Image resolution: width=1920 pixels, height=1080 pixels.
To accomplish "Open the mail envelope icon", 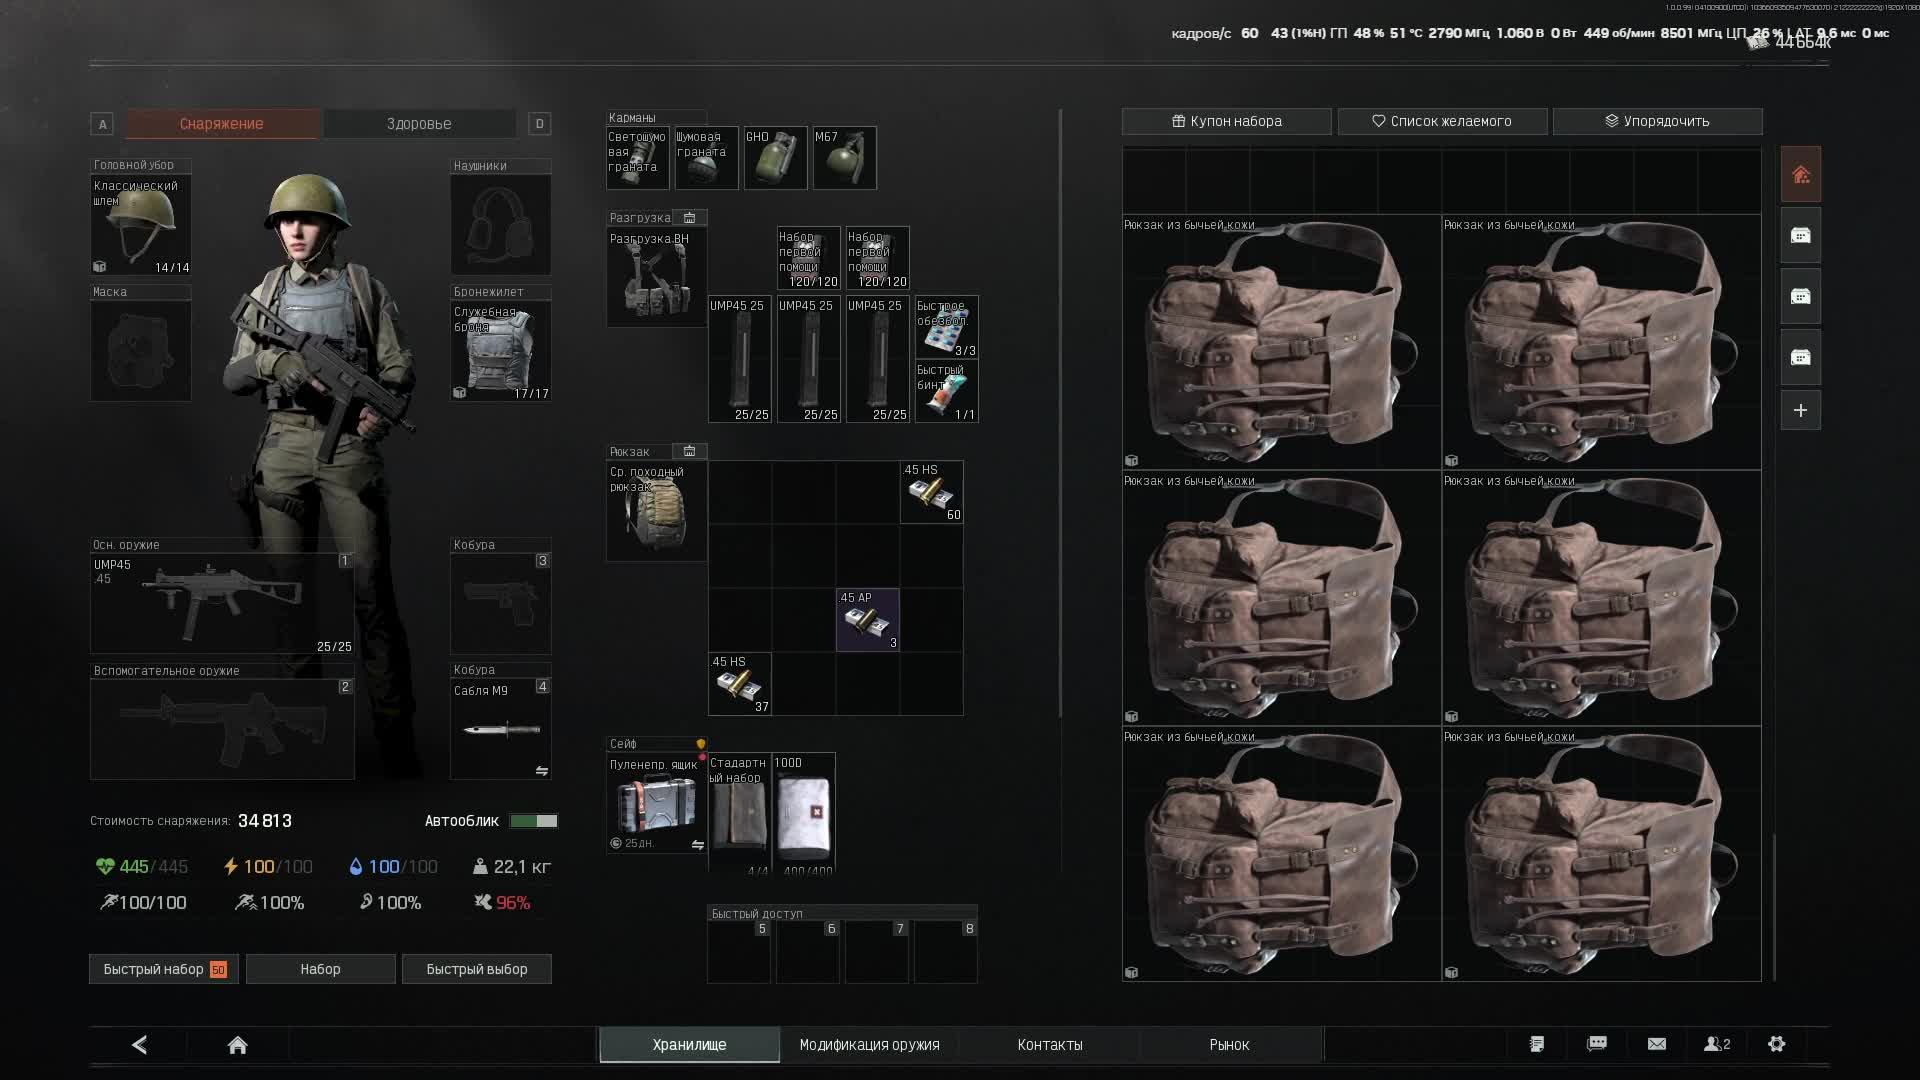I will point(1657,1044).
